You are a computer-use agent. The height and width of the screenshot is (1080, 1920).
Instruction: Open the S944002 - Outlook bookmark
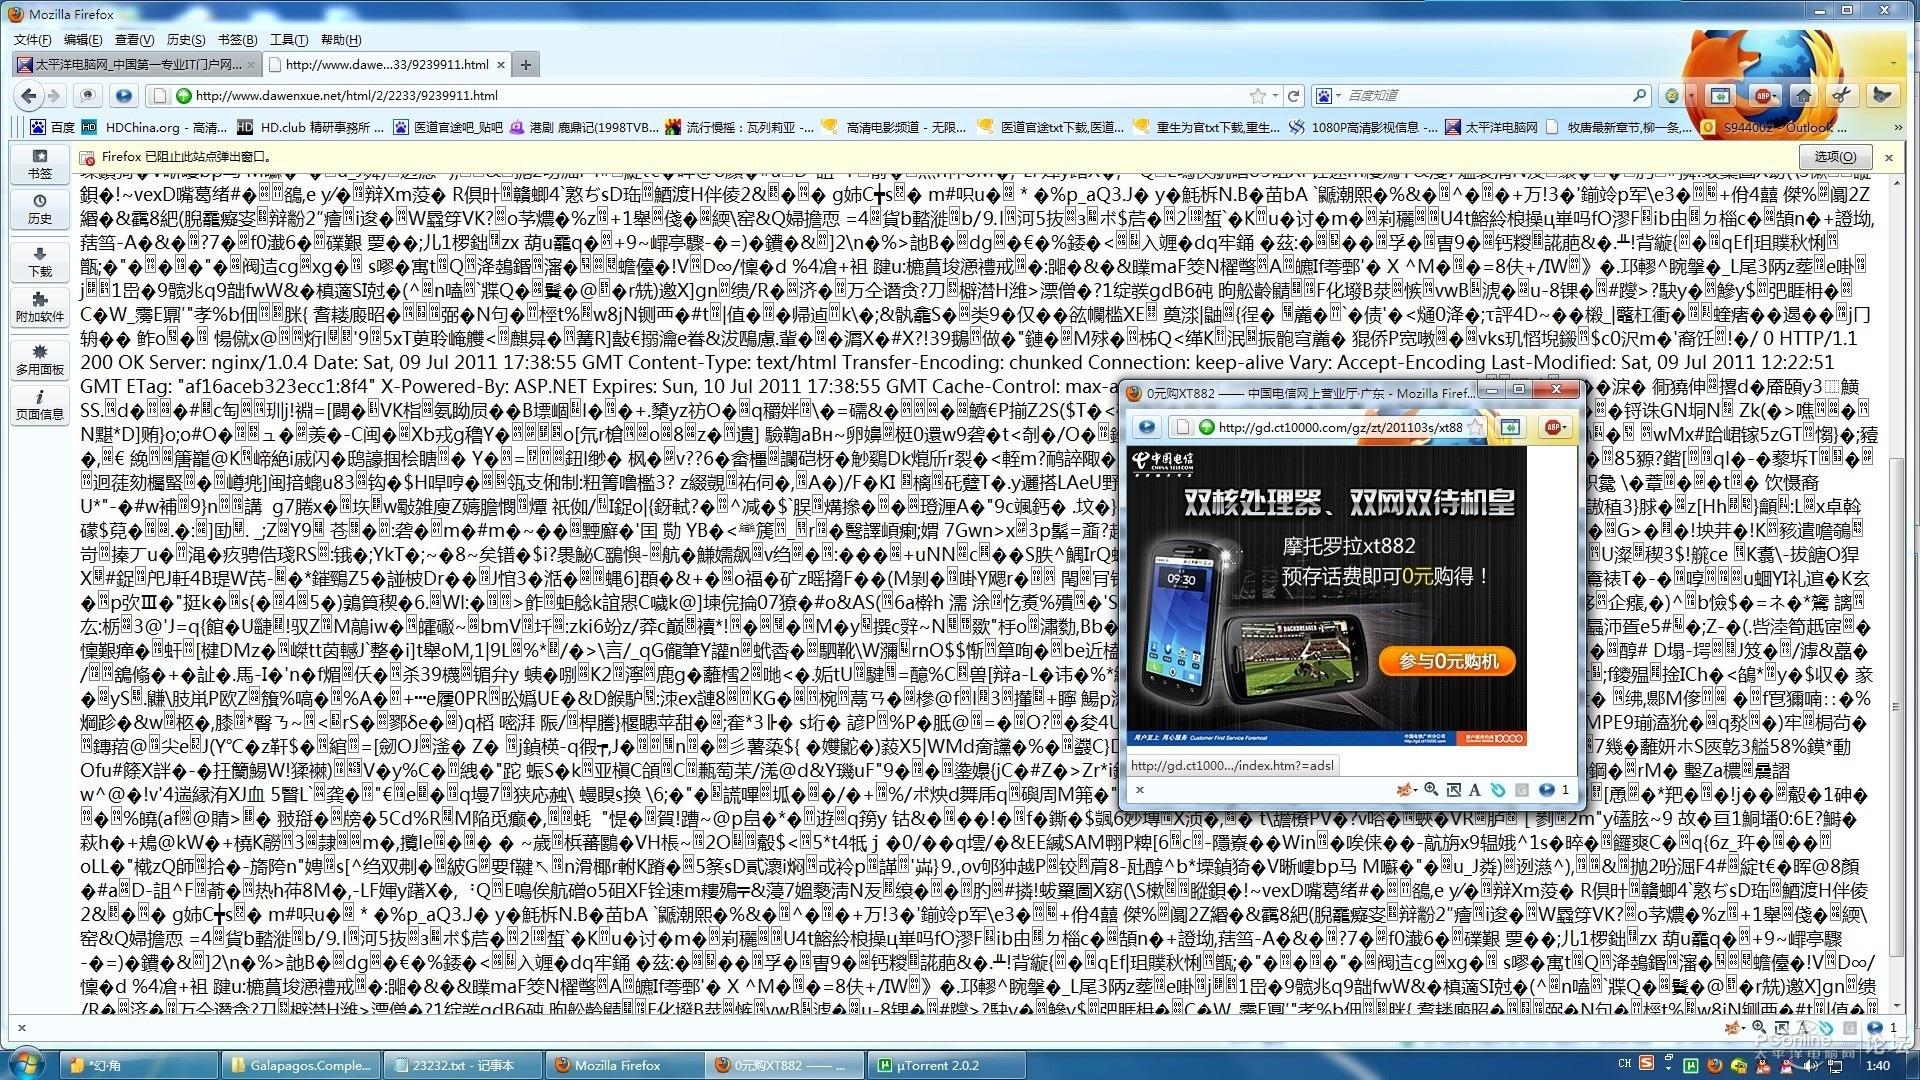1772,128
